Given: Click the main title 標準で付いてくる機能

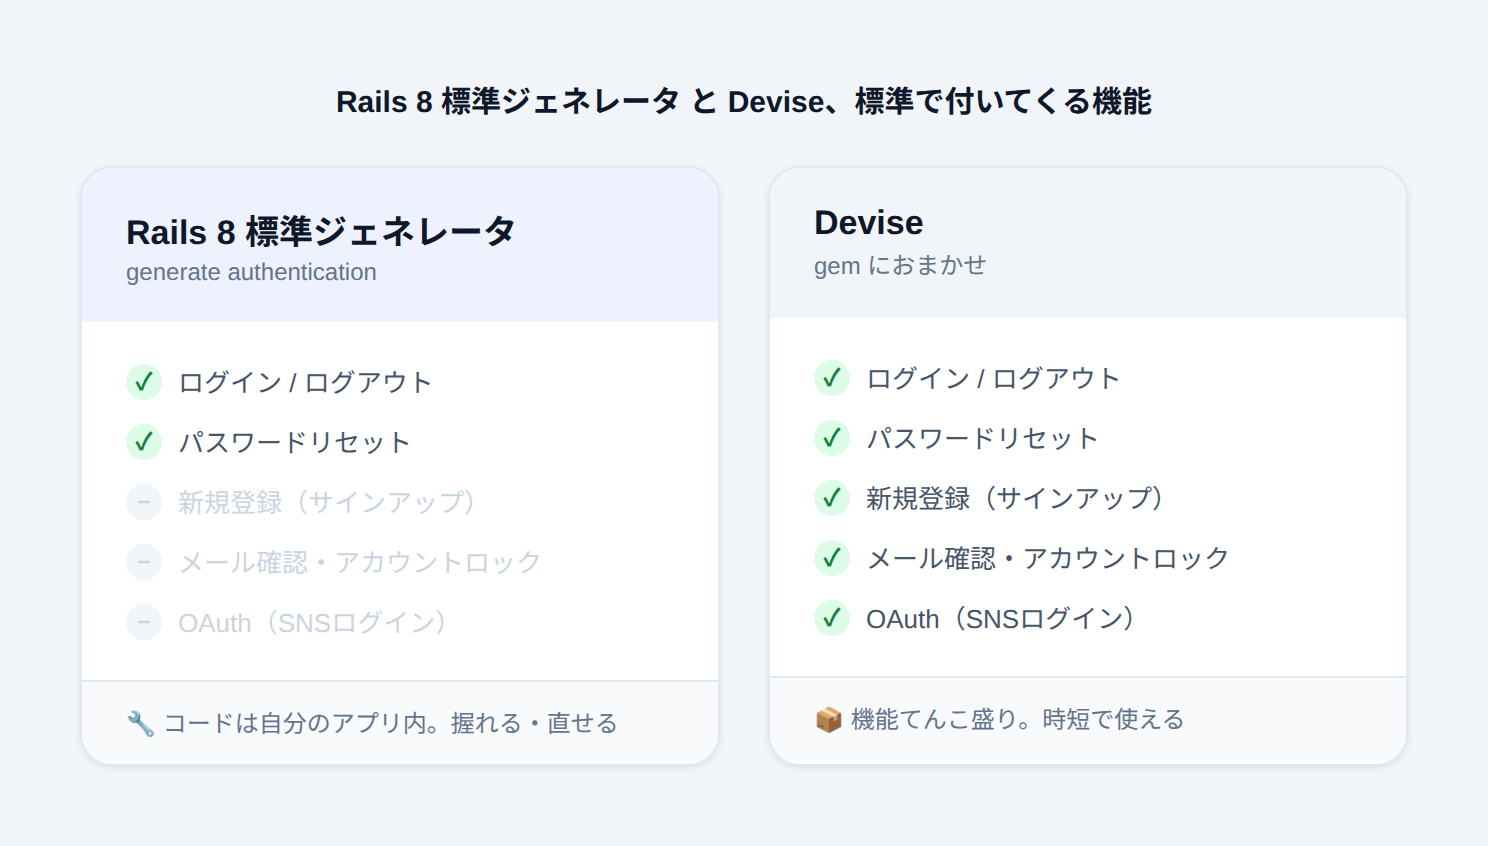Looking at the screenshot, I should pyautogui.click(x=1003, y=101).
